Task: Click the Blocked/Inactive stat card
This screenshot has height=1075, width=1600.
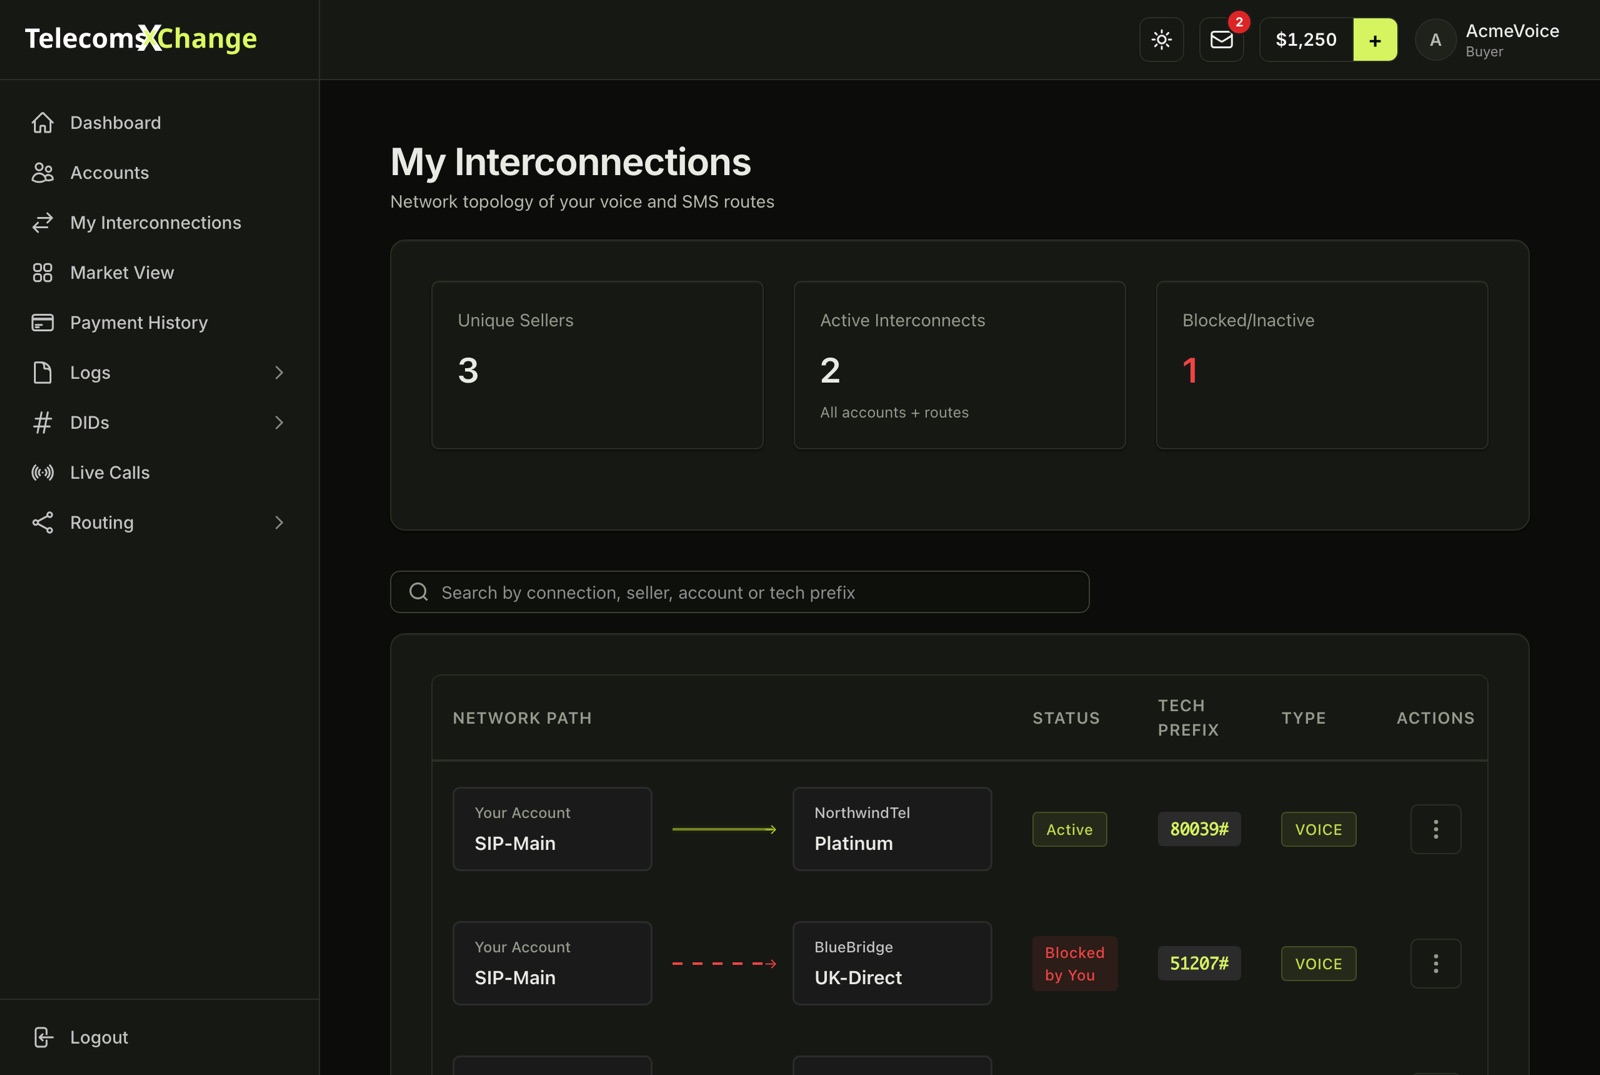Action: (x=1321, y=365)
